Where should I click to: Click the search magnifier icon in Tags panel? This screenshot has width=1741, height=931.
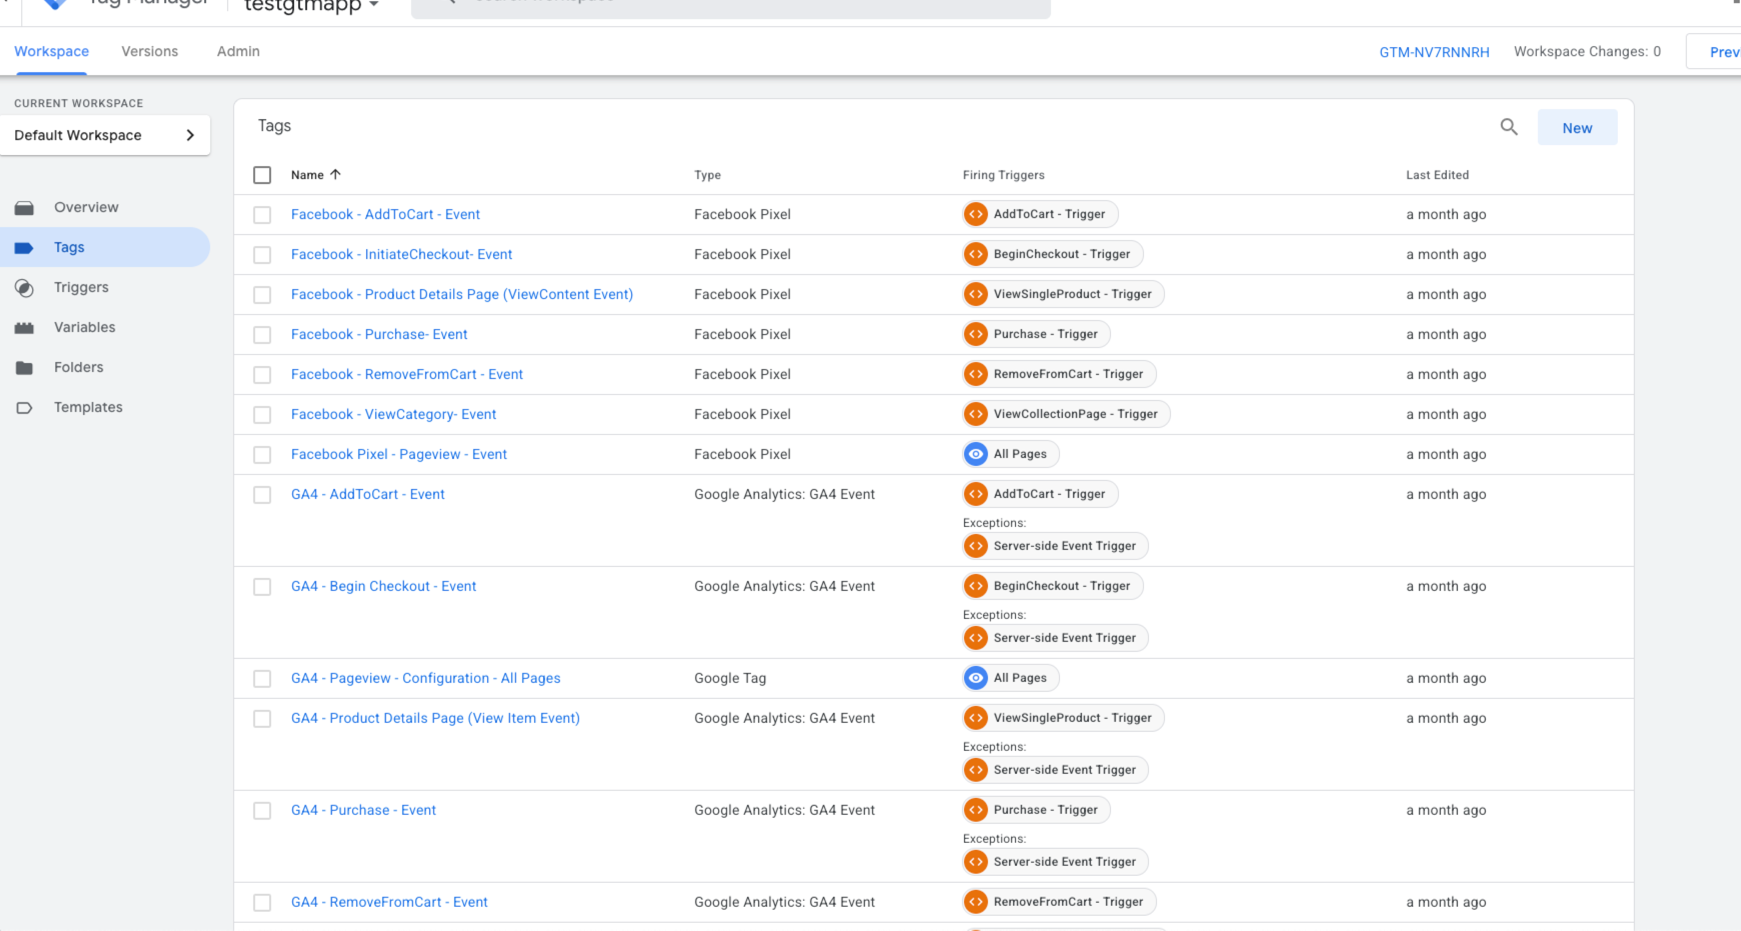1509,127
